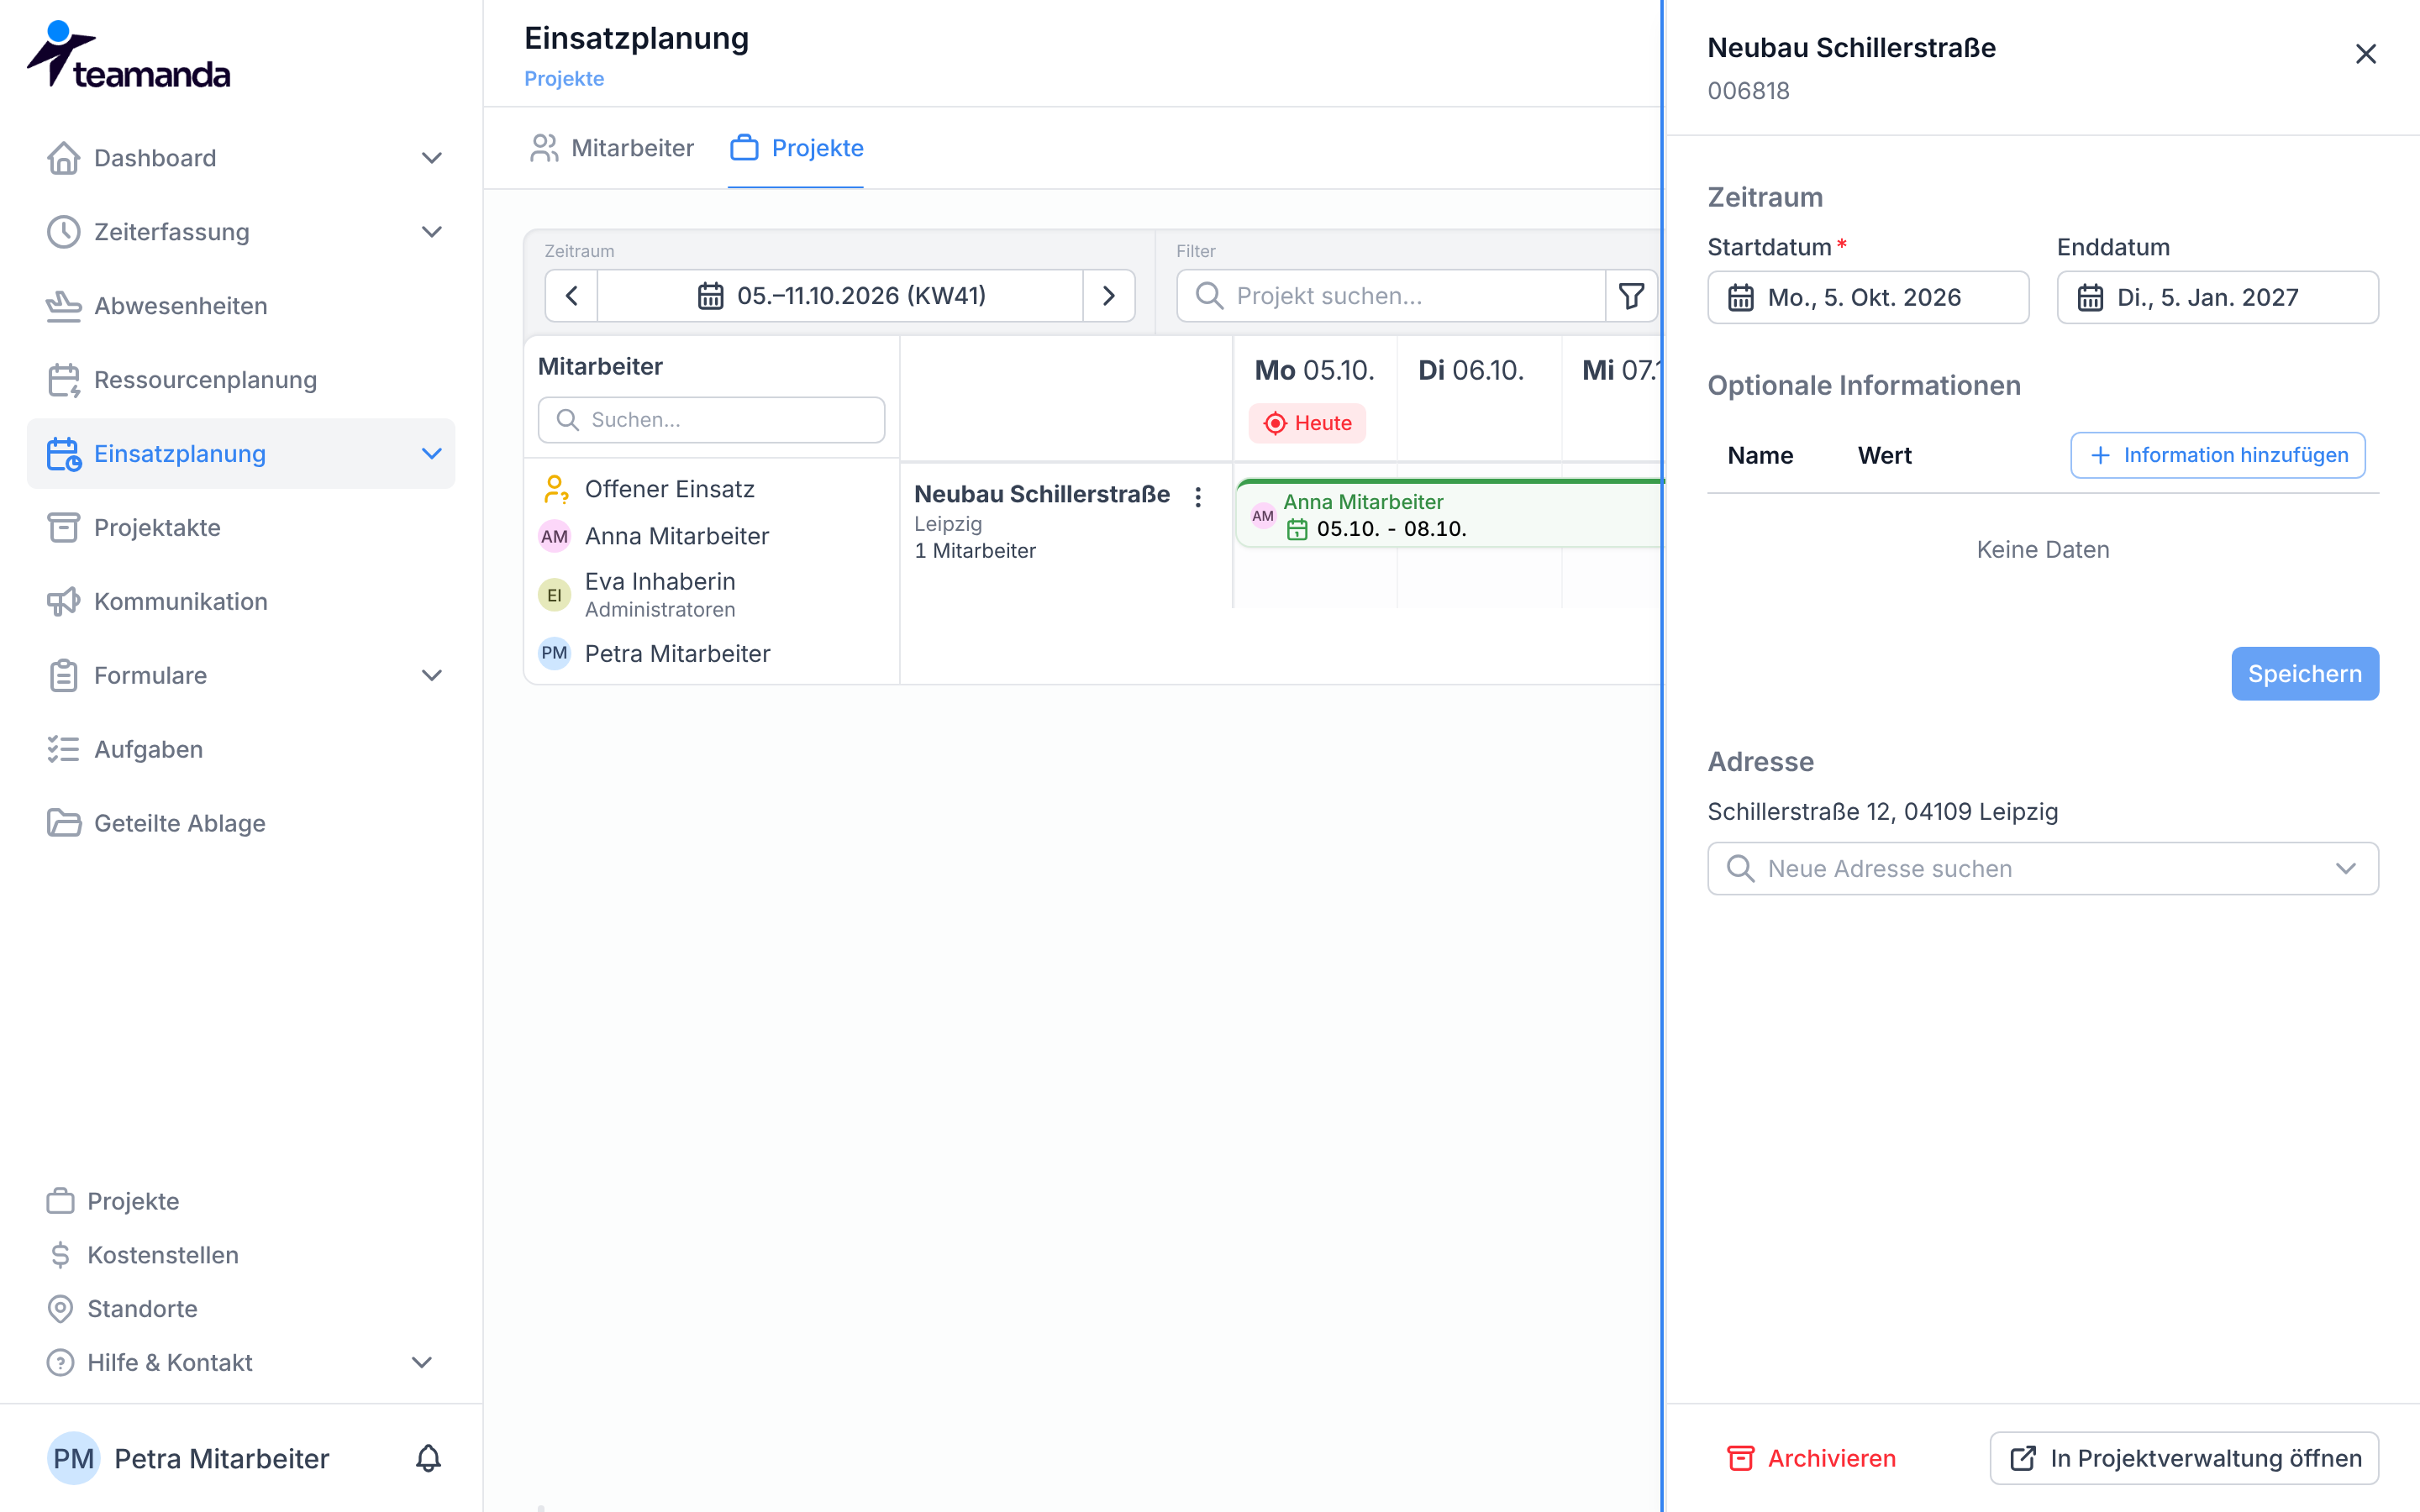The image size is (2420, 1512).
Task: Go to next week in Zeitraum
Action: click(x=1108, y=296)
